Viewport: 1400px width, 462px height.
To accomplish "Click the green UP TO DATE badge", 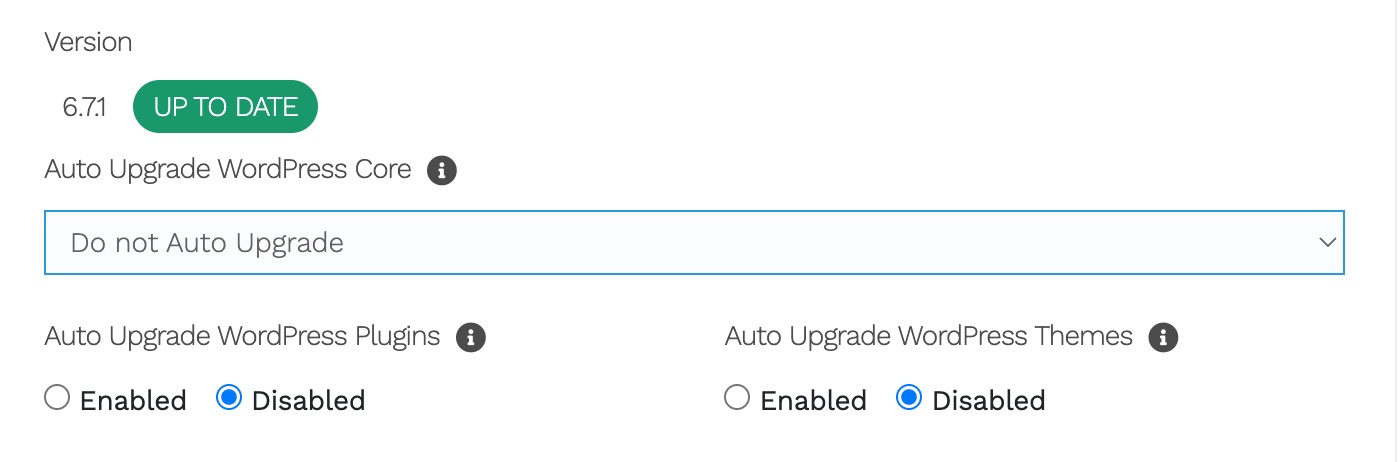I will coord(225,107).
